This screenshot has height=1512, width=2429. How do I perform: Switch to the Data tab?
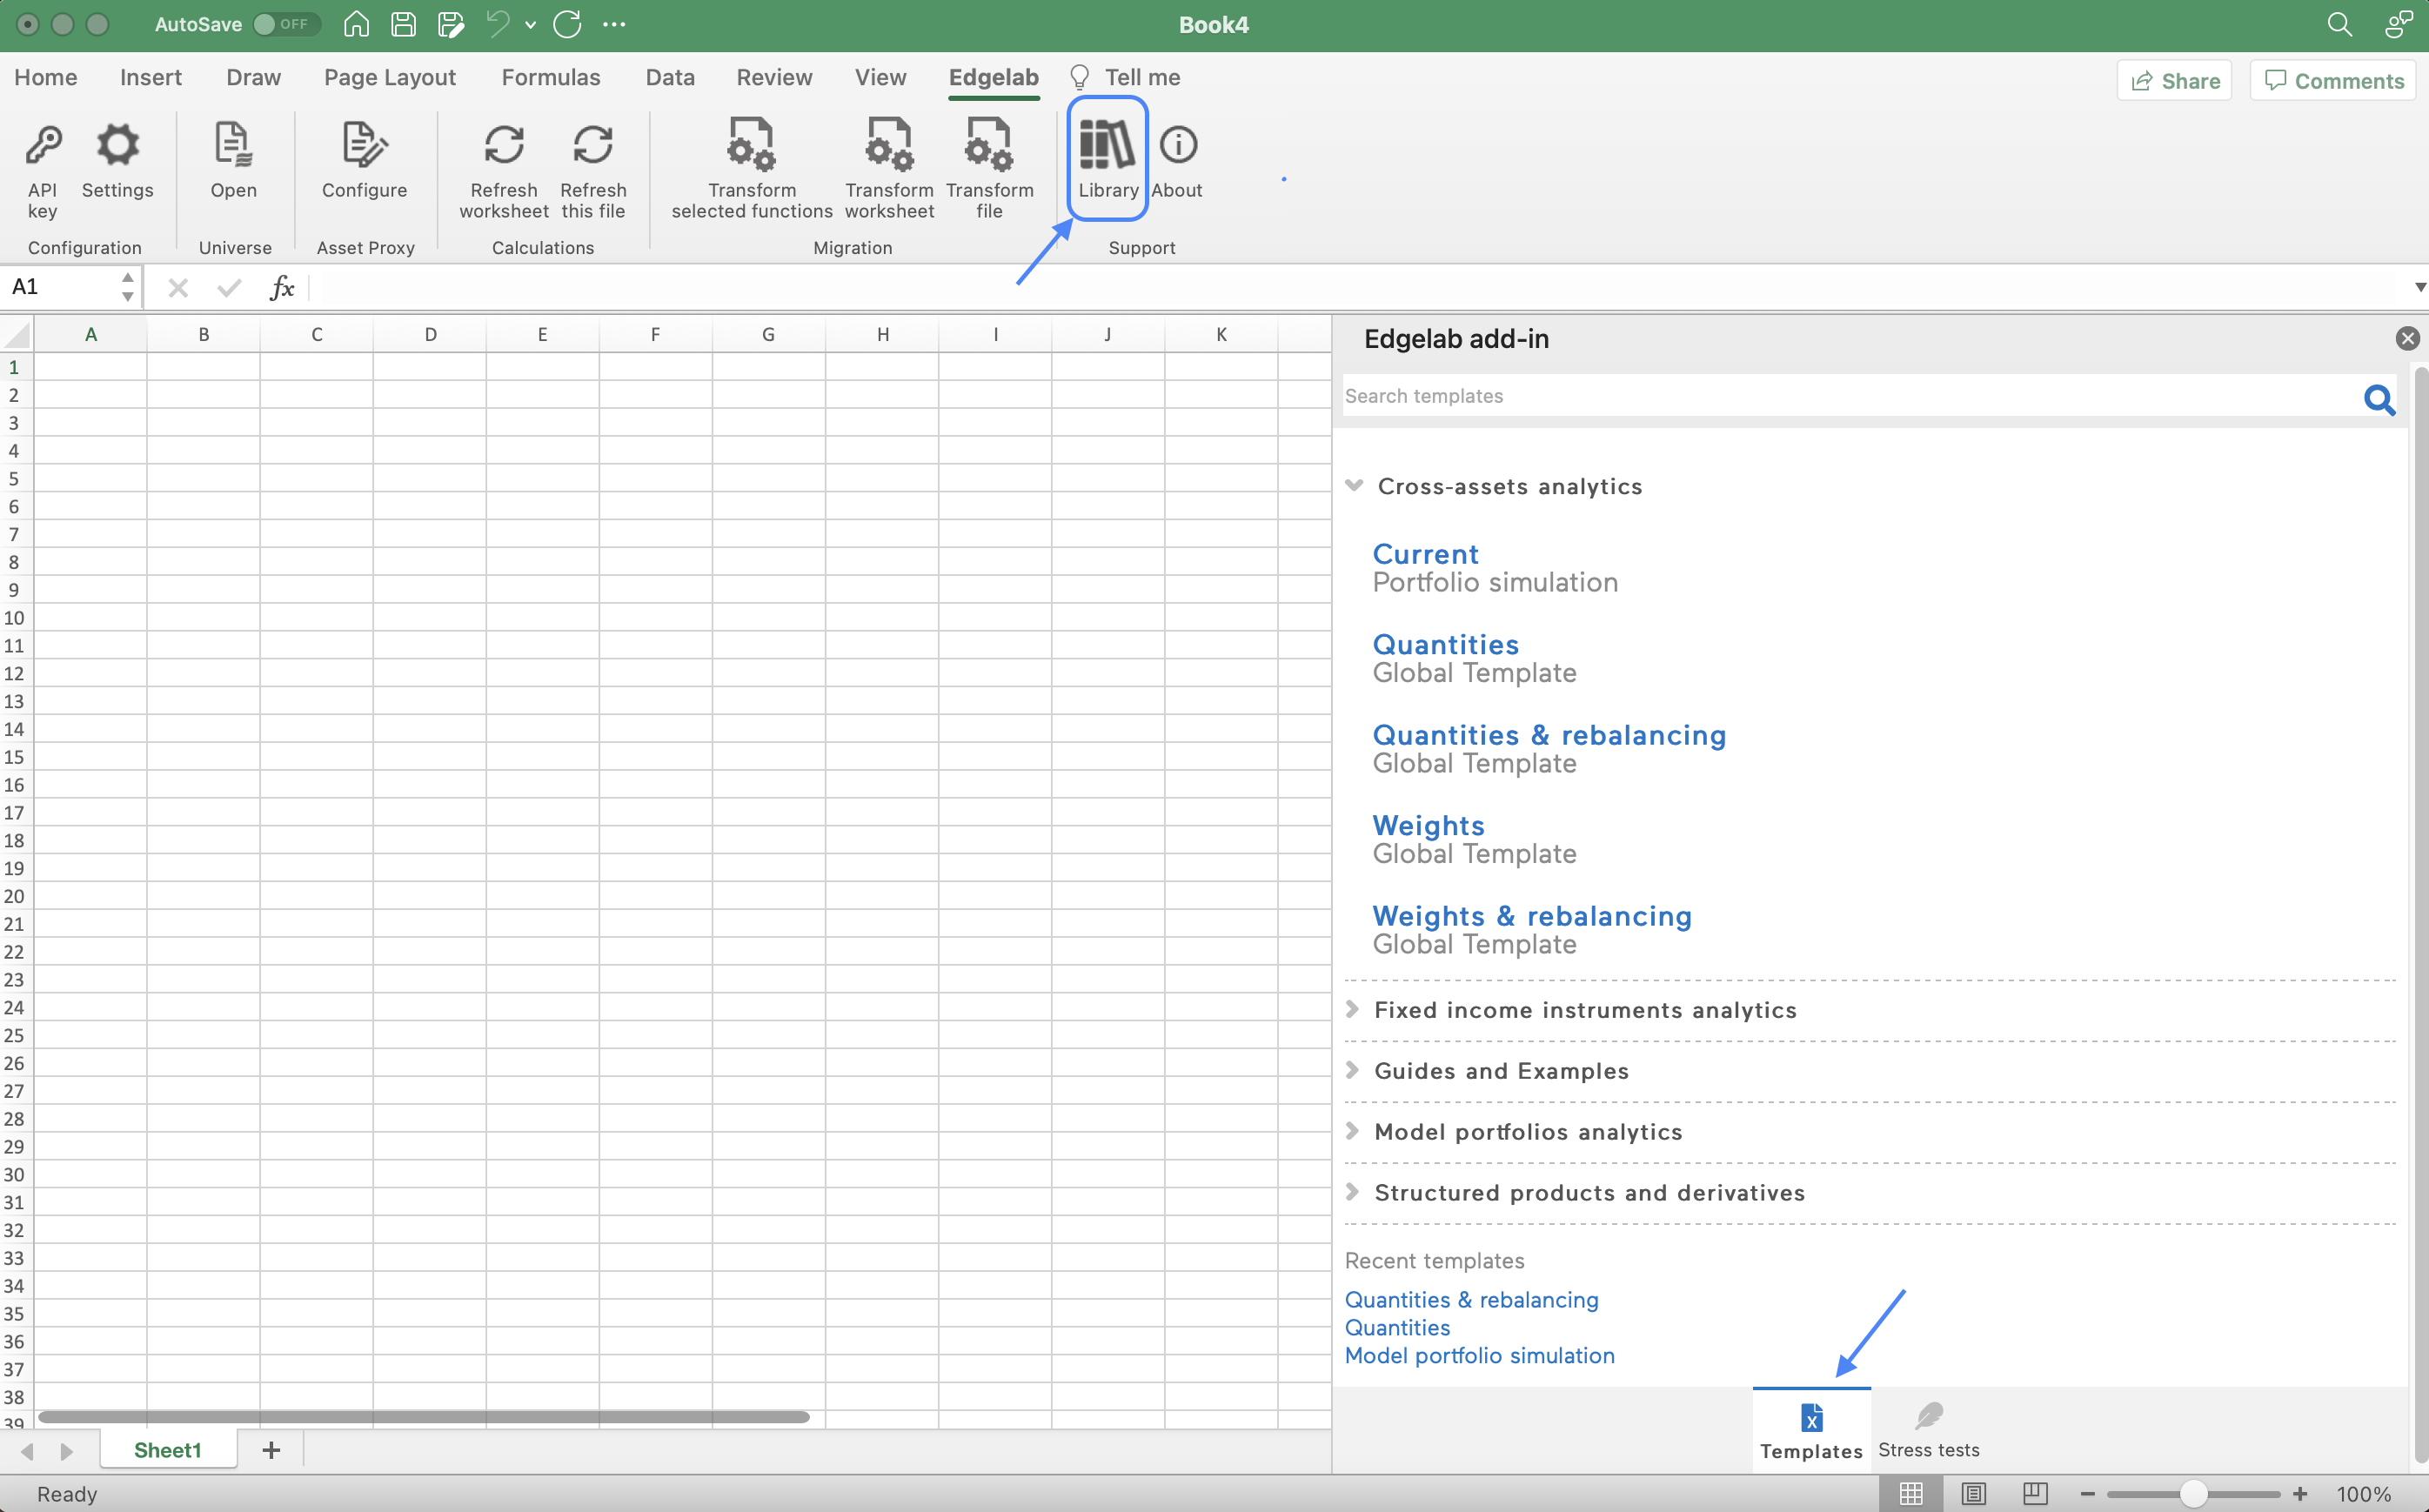(x=670, y=77)
